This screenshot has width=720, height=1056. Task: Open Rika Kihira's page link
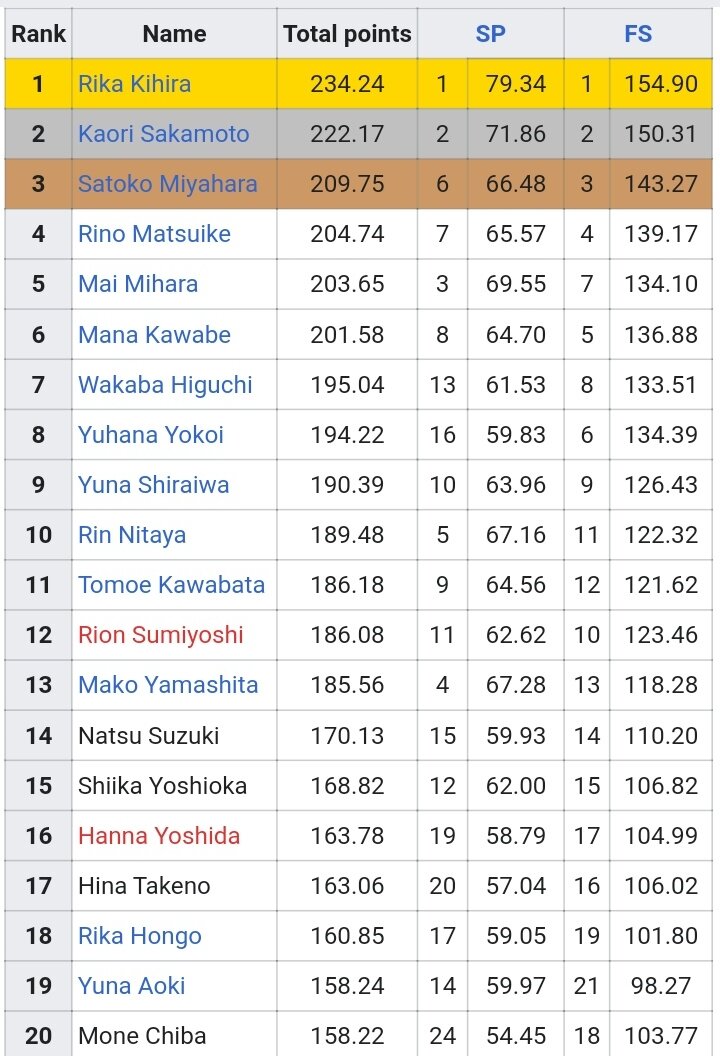[x=135, y=84]
